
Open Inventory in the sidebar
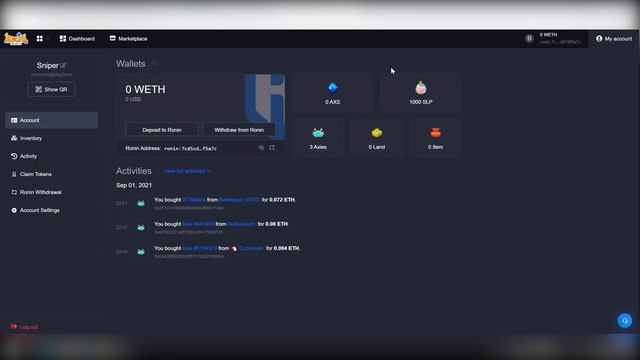point(52,138)
